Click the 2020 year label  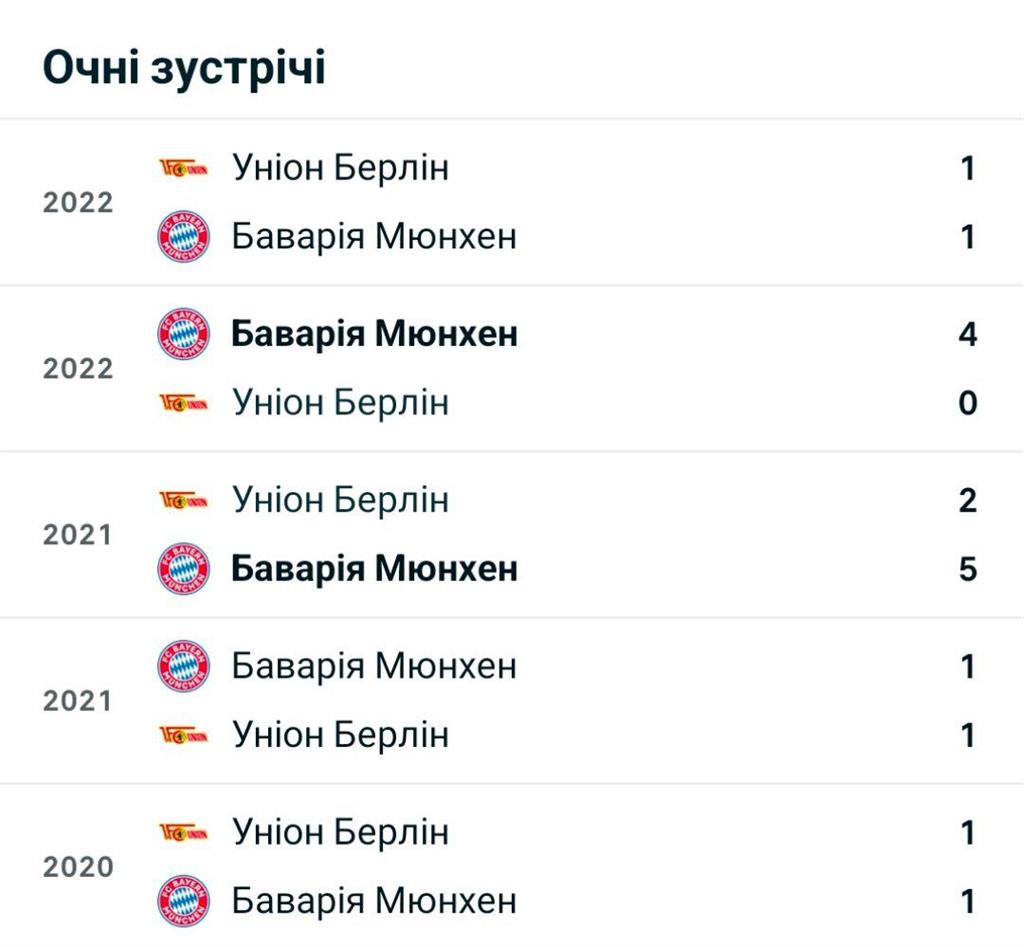(78, 867)
